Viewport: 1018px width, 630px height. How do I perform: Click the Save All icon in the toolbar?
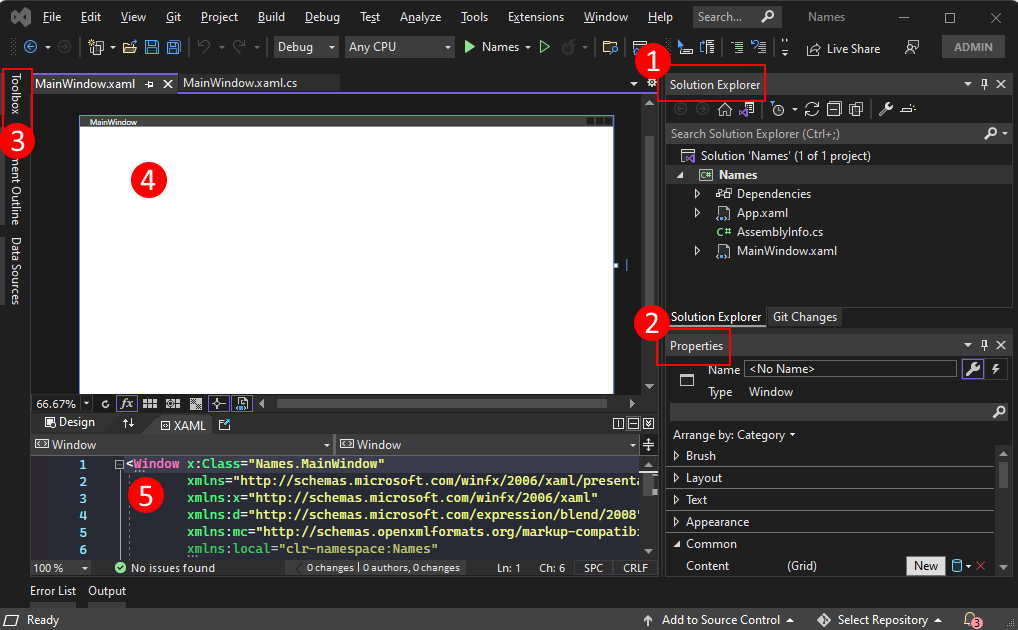172,46
